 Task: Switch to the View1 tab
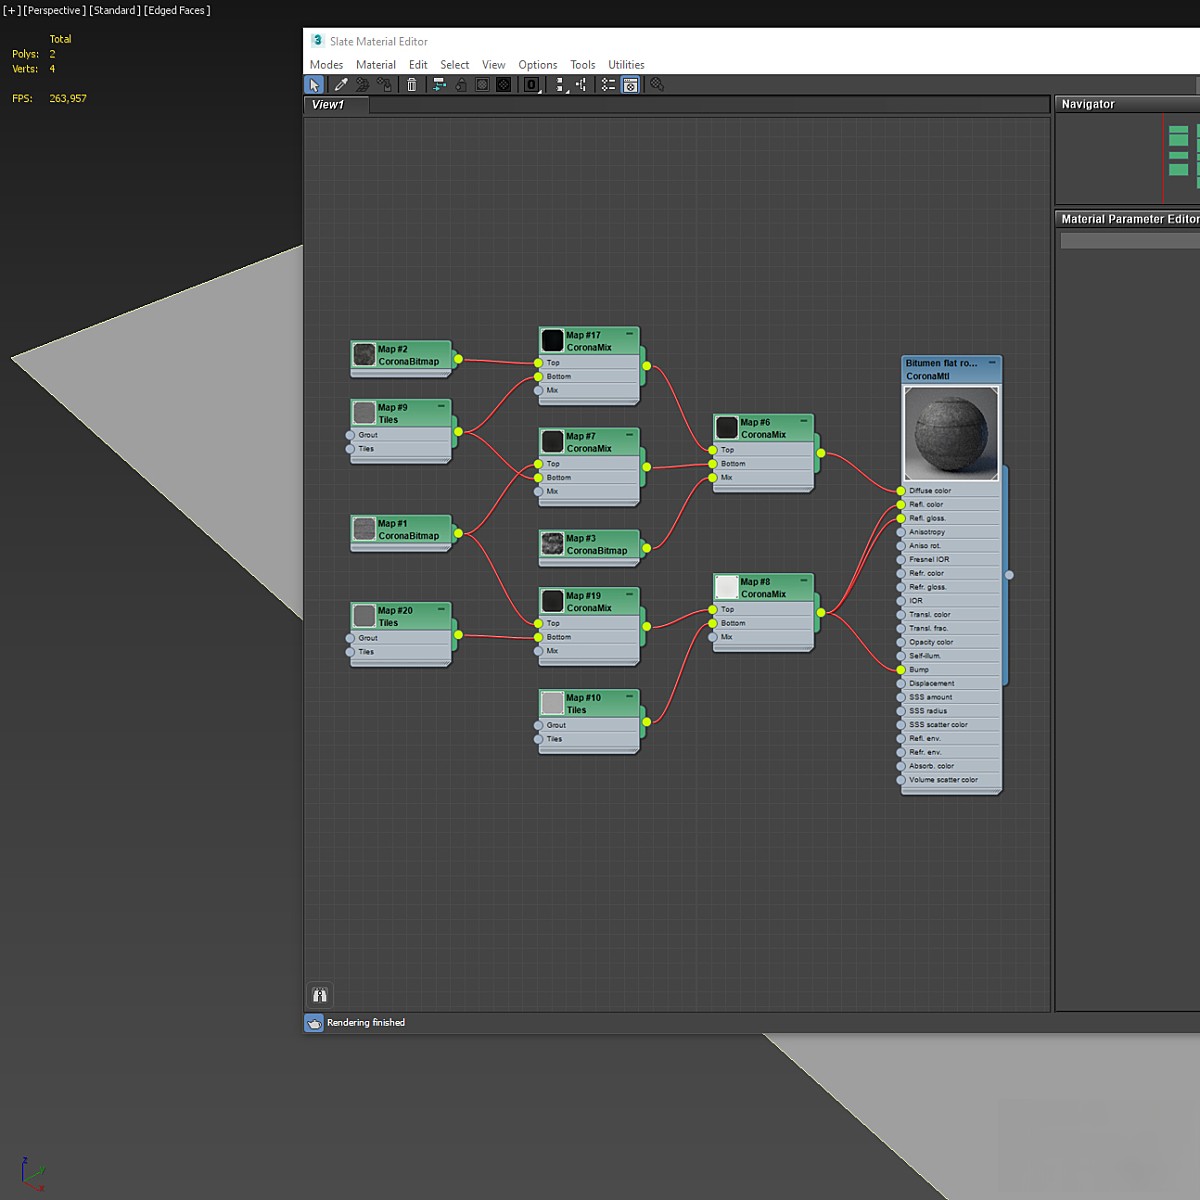pos(328,104)
